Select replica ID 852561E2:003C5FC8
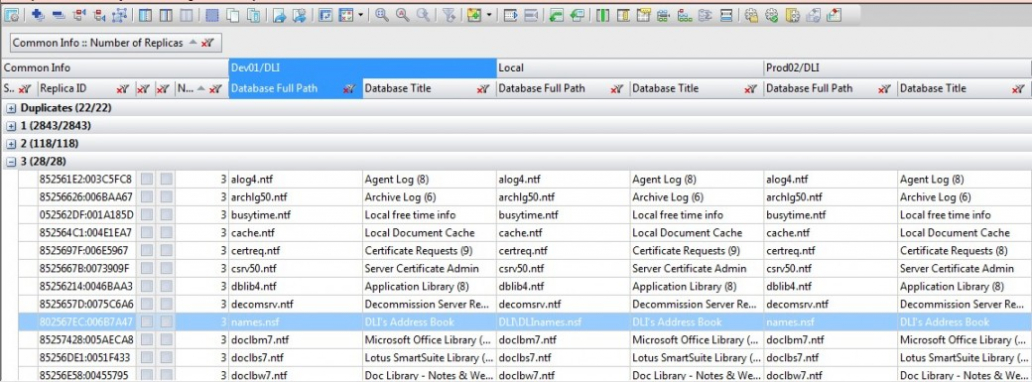The width and height of the screenshot is (1032, 382). point(86,179)
